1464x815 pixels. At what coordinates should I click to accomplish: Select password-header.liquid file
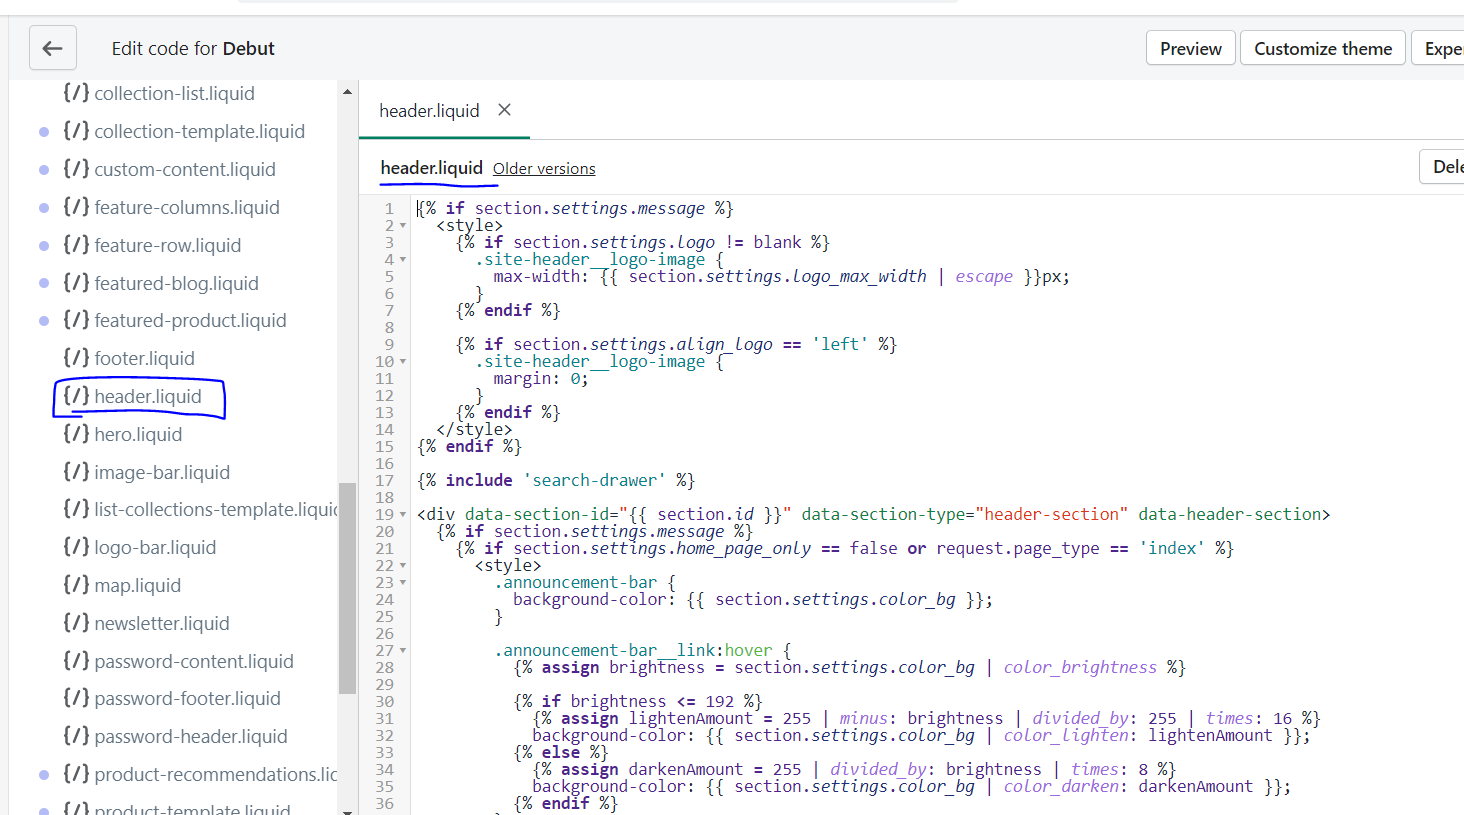click(x=190, y=736)
